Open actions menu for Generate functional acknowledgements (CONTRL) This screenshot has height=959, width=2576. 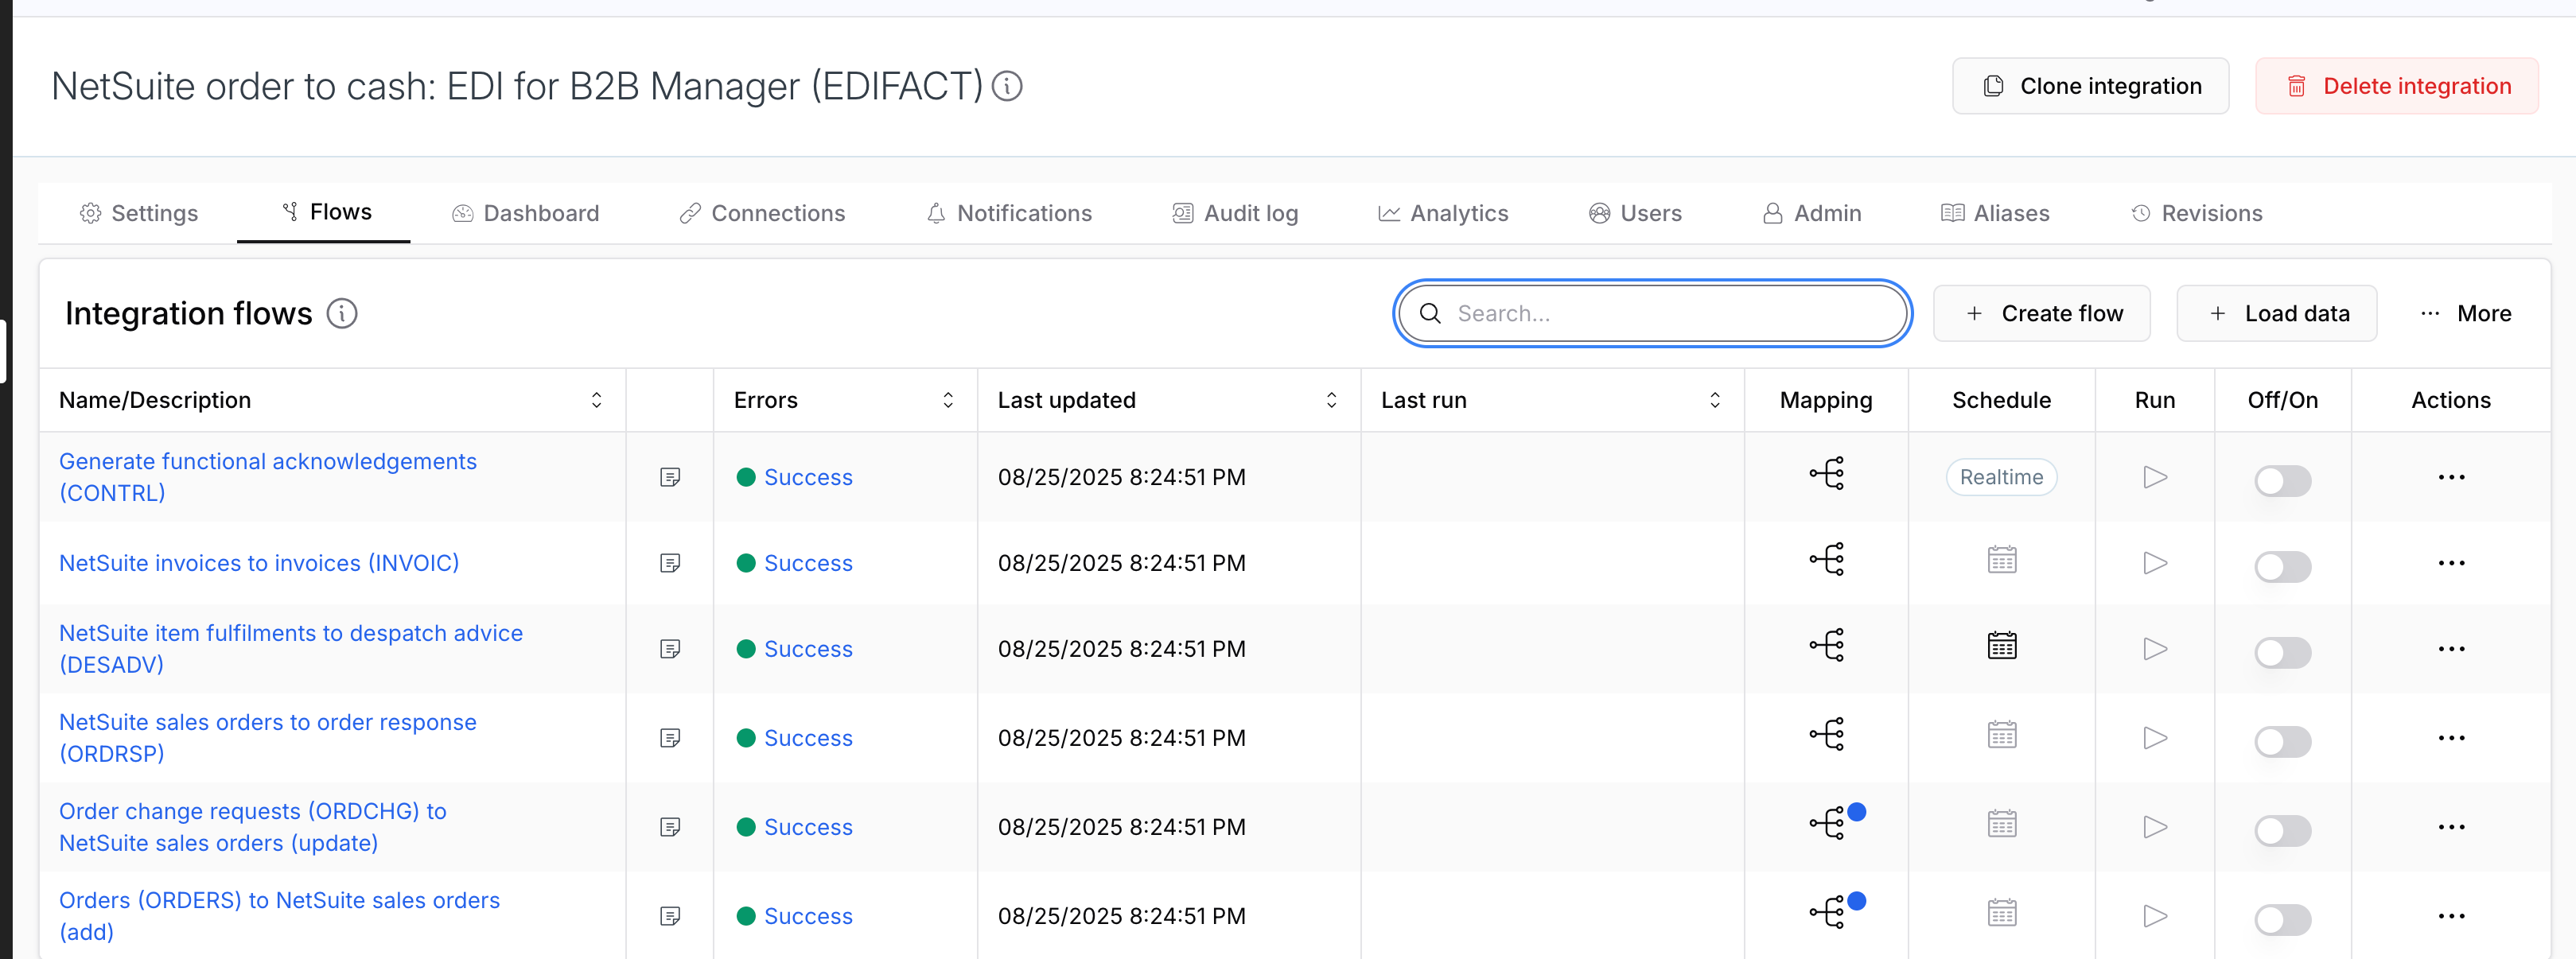pos(2451,477)
